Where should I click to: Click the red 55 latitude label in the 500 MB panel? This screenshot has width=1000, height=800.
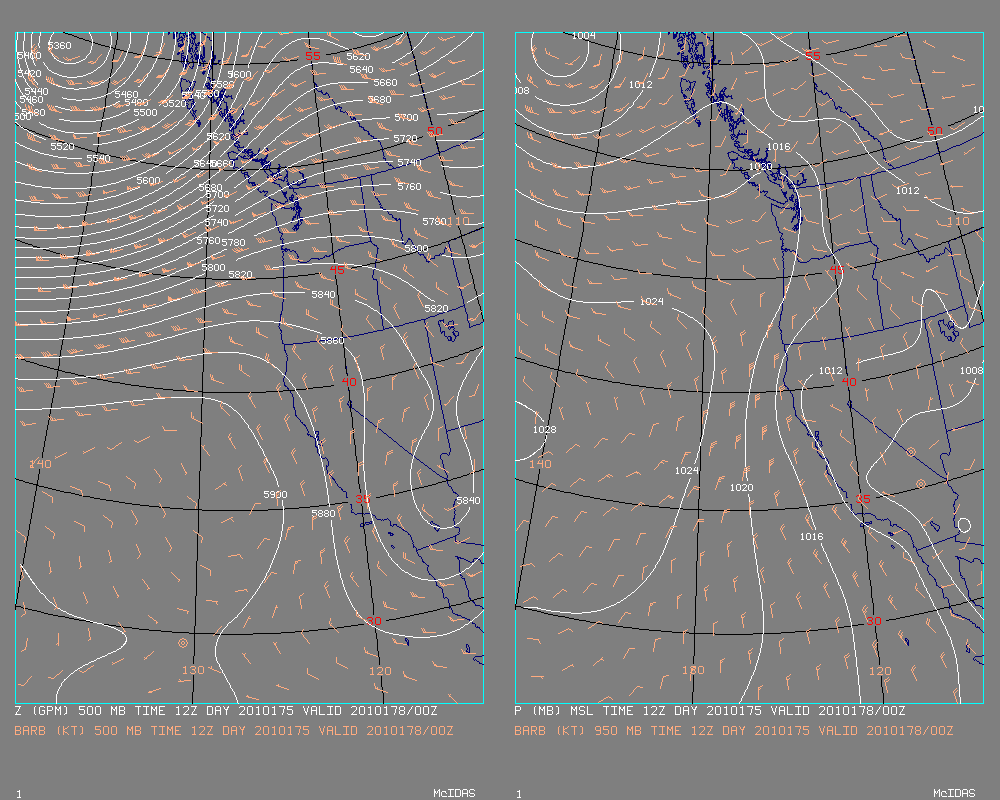(x=312, y=56)
